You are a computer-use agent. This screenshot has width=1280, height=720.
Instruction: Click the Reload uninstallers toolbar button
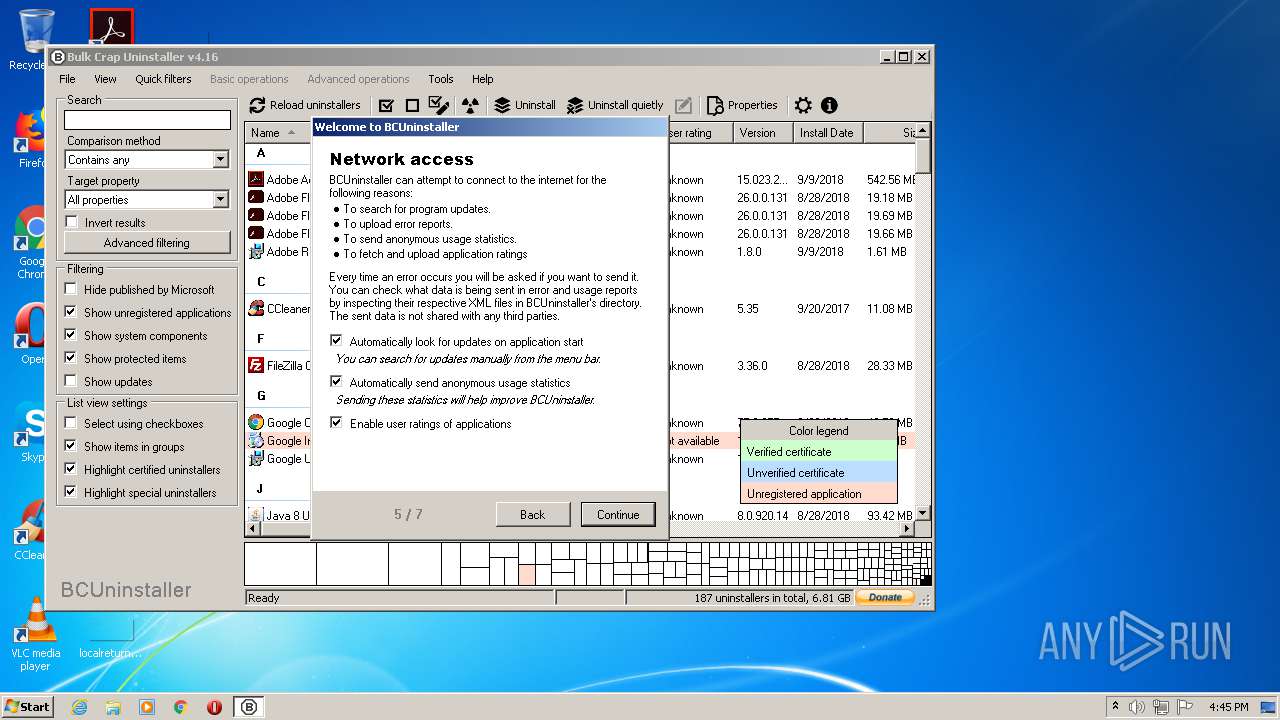coord(305,105)
